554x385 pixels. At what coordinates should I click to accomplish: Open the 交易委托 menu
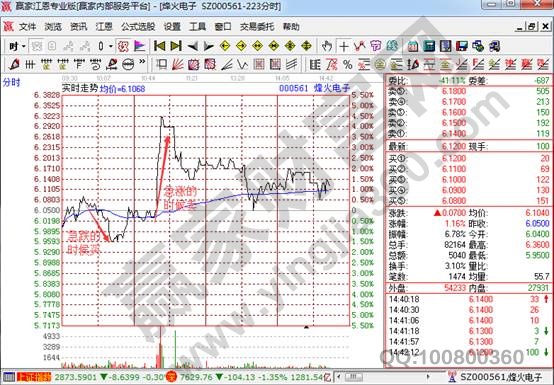click(257, 27)
